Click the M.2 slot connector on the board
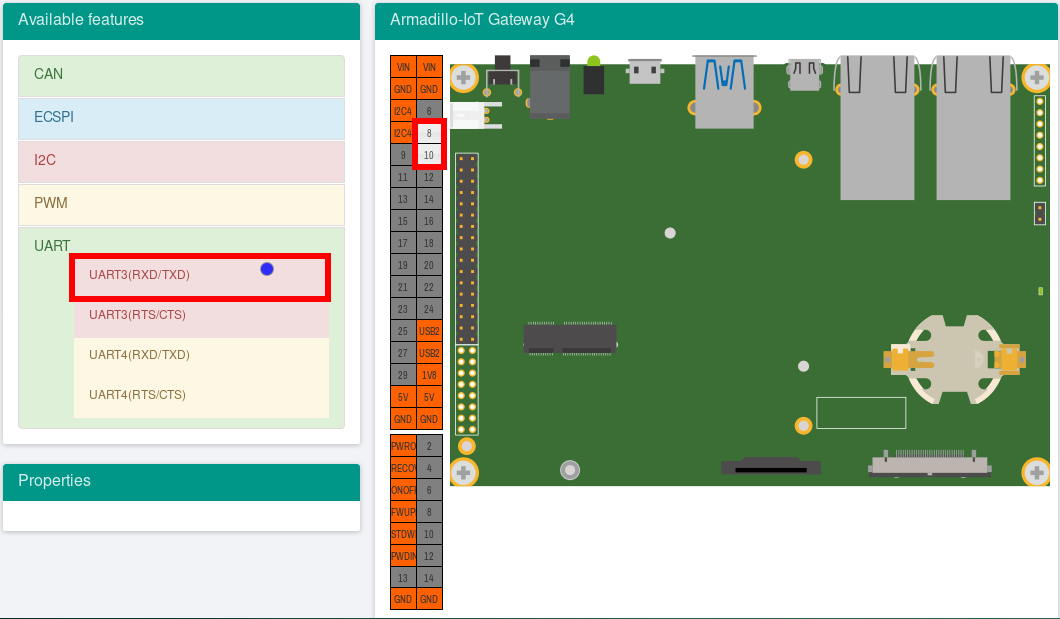This screenshot has height=619, width=1060. pos(570,338)
